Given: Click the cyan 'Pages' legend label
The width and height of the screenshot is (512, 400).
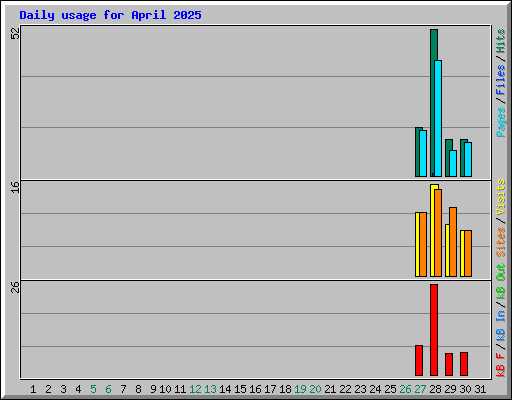Looking at the screenshot, I should coord(501,122).
